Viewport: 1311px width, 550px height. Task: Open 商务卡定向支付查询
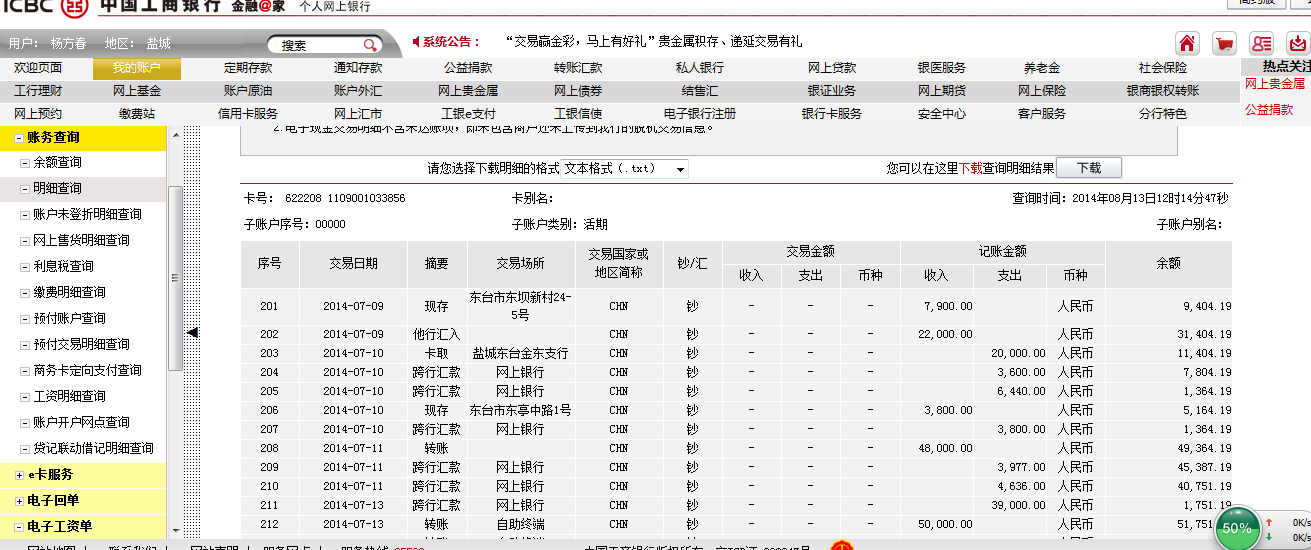coord(88,370)
